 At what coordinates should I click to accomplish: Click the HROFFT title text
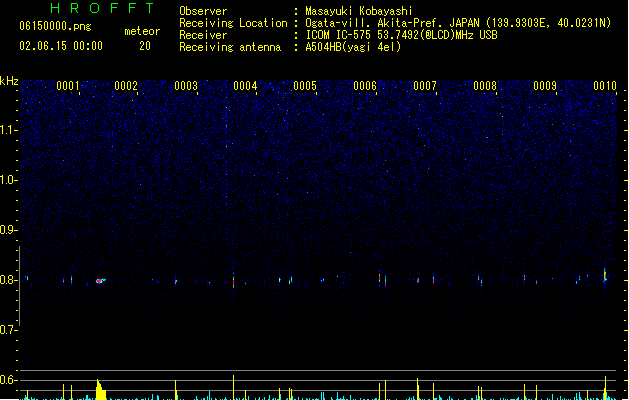102,8
